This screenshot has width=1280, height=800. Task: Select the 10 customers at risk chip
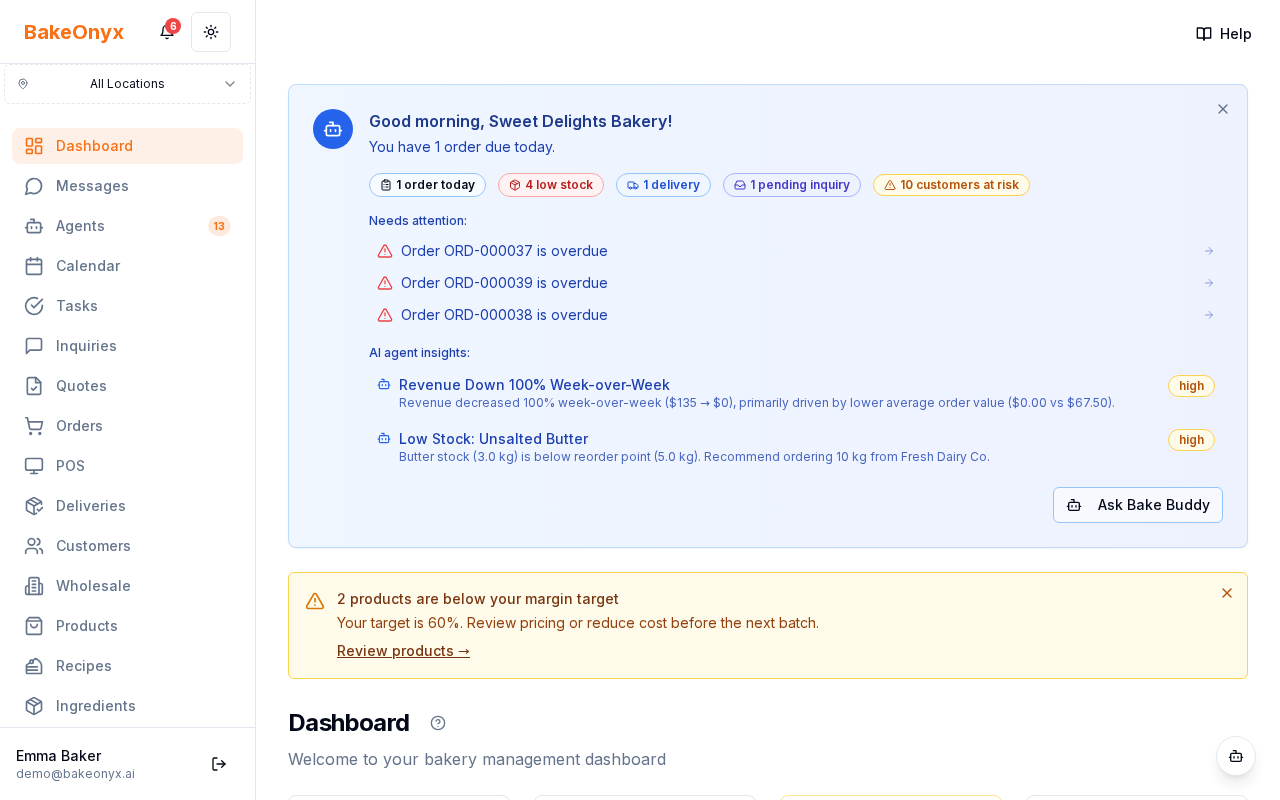point(951,185)
